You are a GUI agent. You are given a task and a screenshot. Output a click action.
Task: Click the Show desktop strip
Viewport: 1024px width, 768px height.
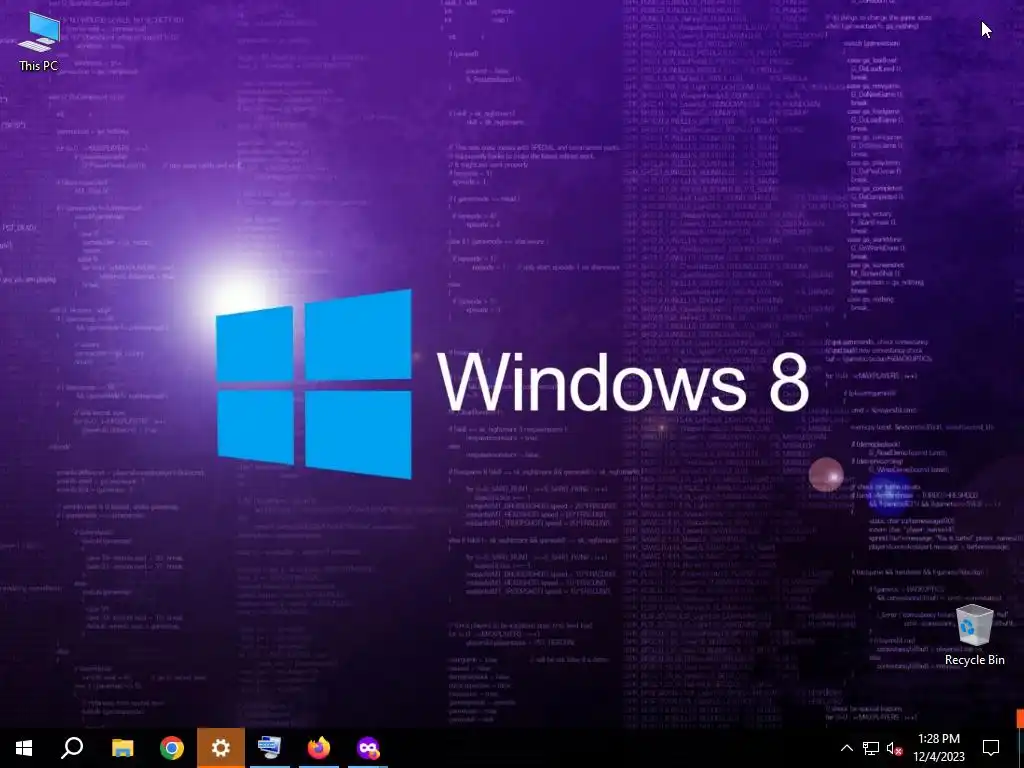pos(1021,748)
